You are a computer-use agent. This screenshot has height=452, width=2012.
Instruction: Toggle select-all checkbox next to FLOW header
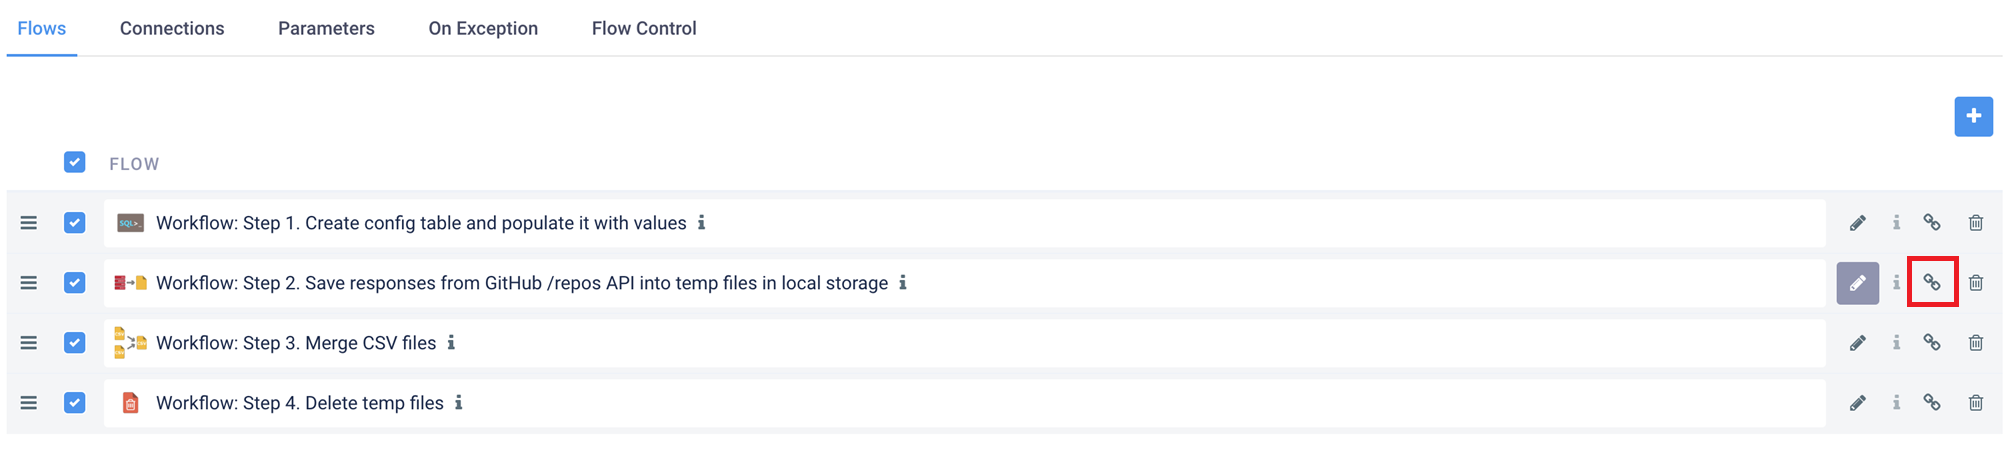[75, 162]
